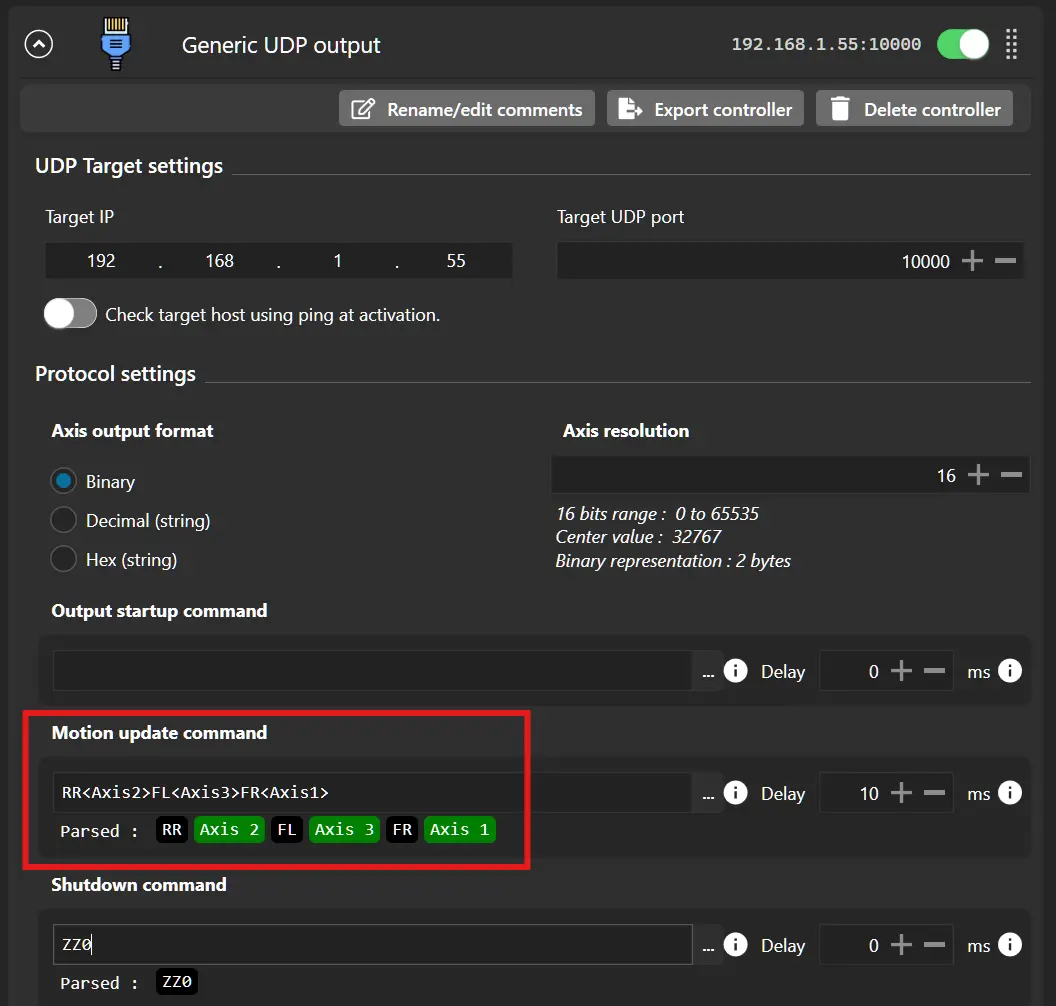Collapse the Generic UDP output panel
Image resolution: width=1056 pixels, height=1006 pixels.
(38, 44)
